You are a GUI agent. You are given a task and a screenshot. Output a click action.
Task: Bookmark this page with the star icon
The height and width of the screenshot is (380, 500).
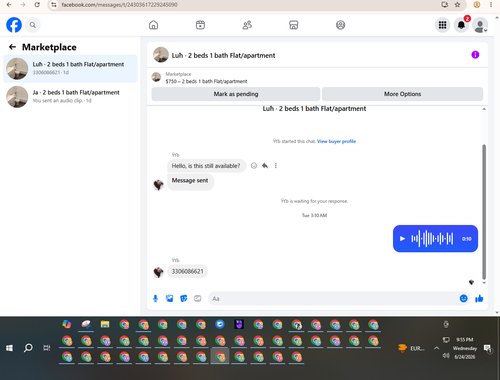point(457,5)
